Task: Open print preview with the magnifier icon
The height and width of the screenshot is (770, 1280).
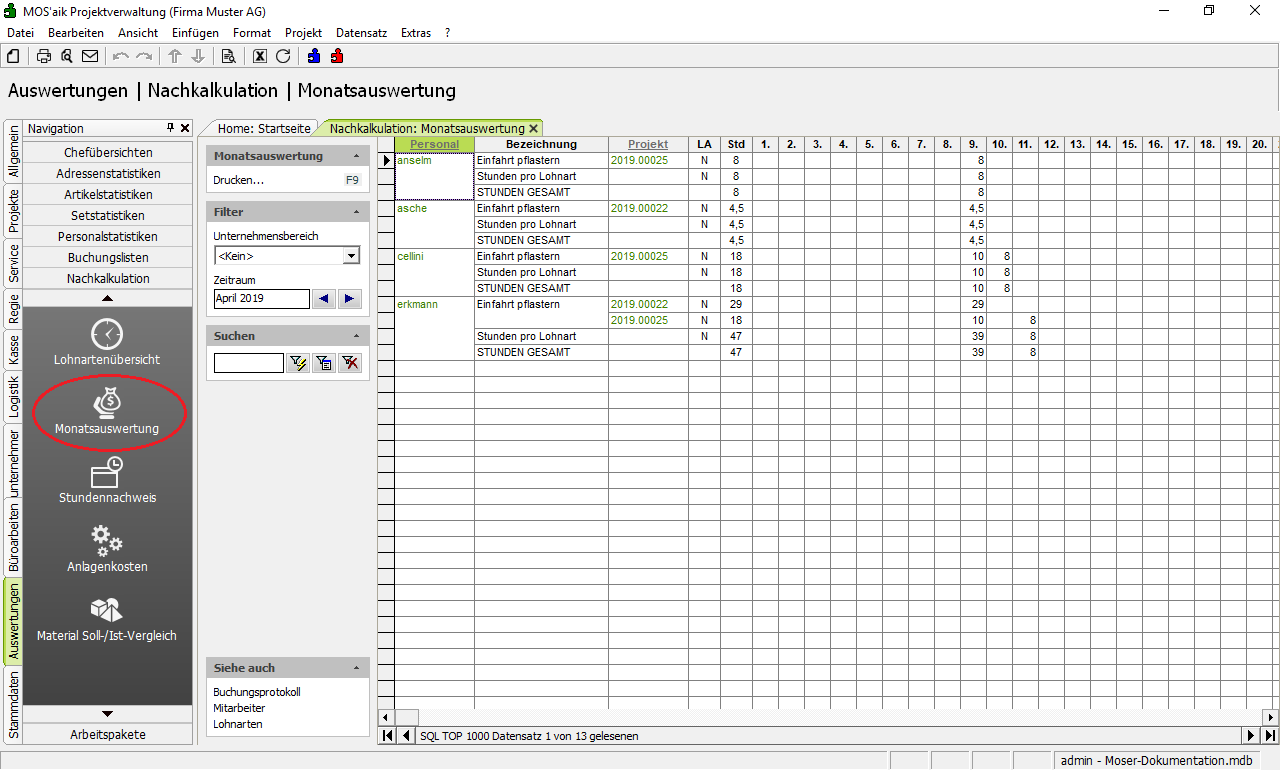Action: coord(67,56)
